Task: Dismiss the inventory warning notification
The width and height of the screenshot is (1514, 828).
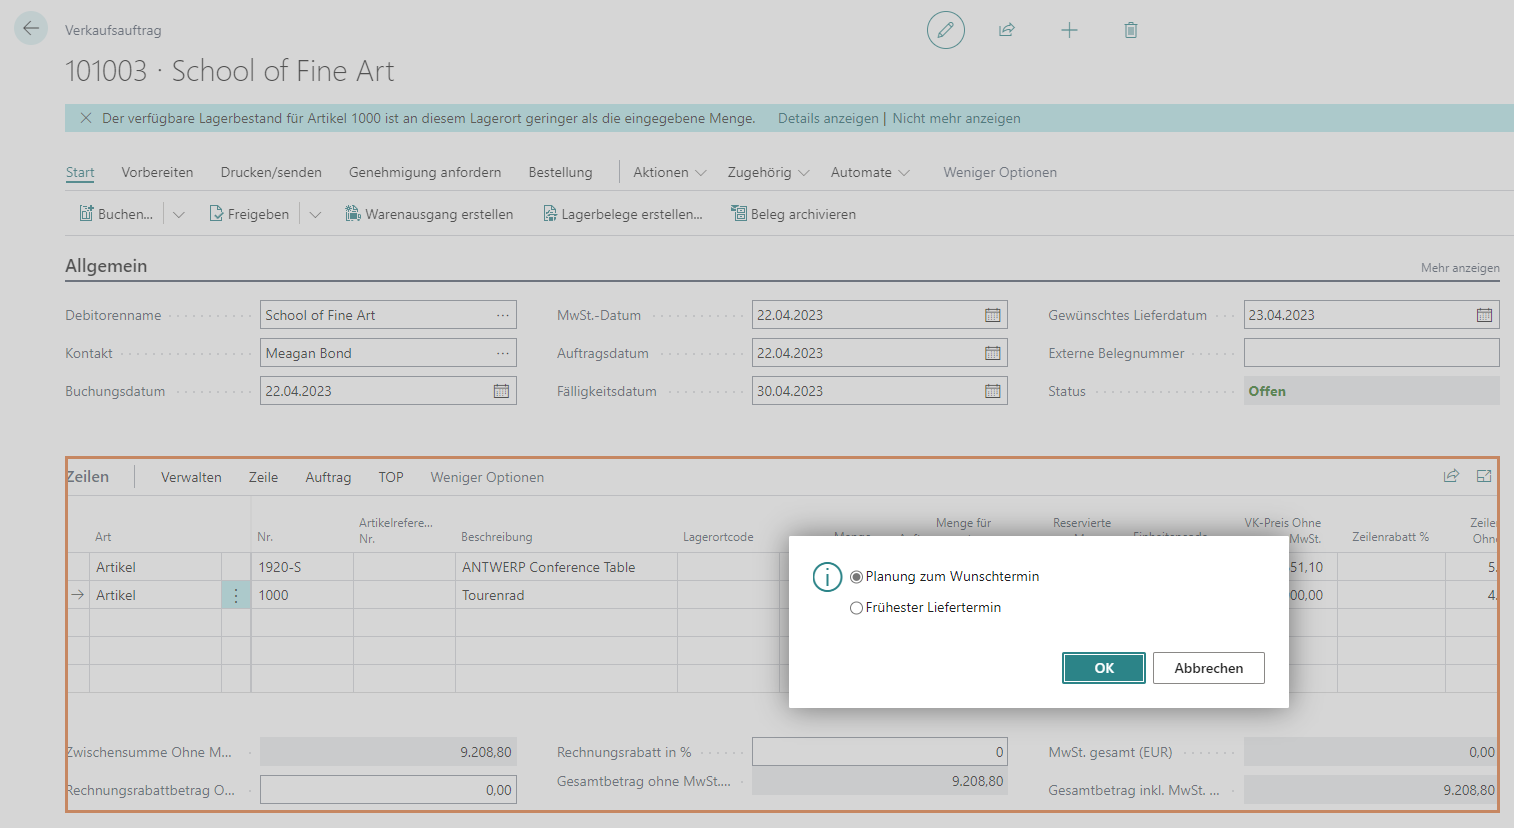Action: point(86,118)
